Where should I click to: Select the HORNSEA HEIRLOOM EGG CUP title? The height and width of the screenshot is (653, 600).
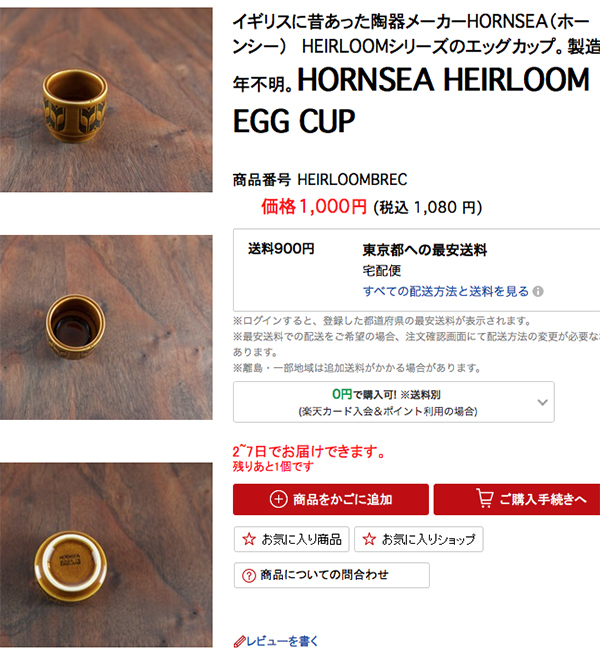(x=411, y=100)
